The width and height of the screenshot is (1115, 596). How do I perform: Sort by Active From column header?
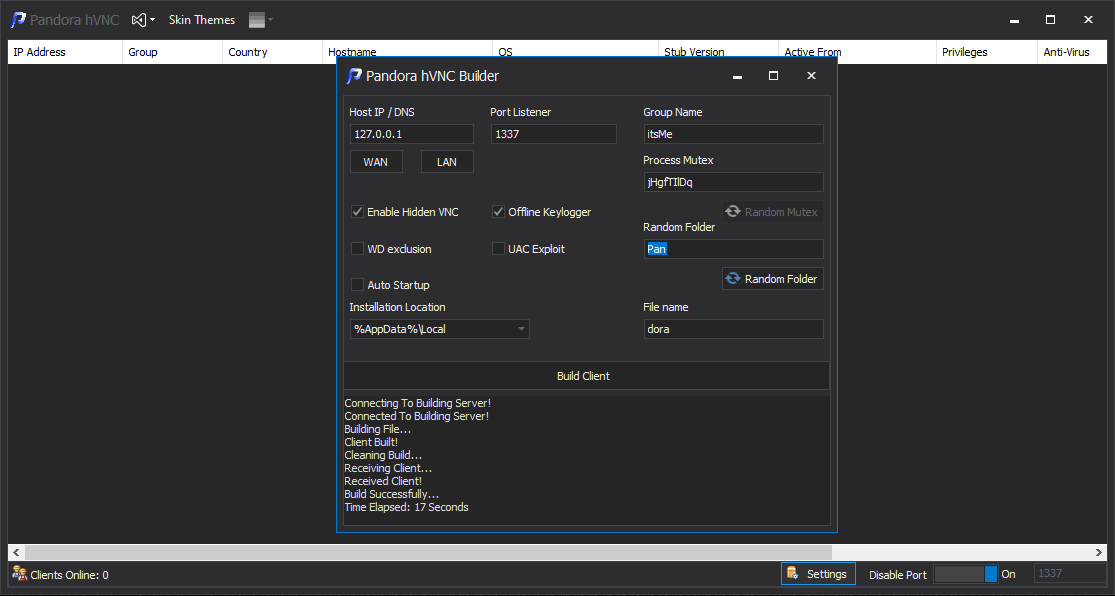click(857, 52)
